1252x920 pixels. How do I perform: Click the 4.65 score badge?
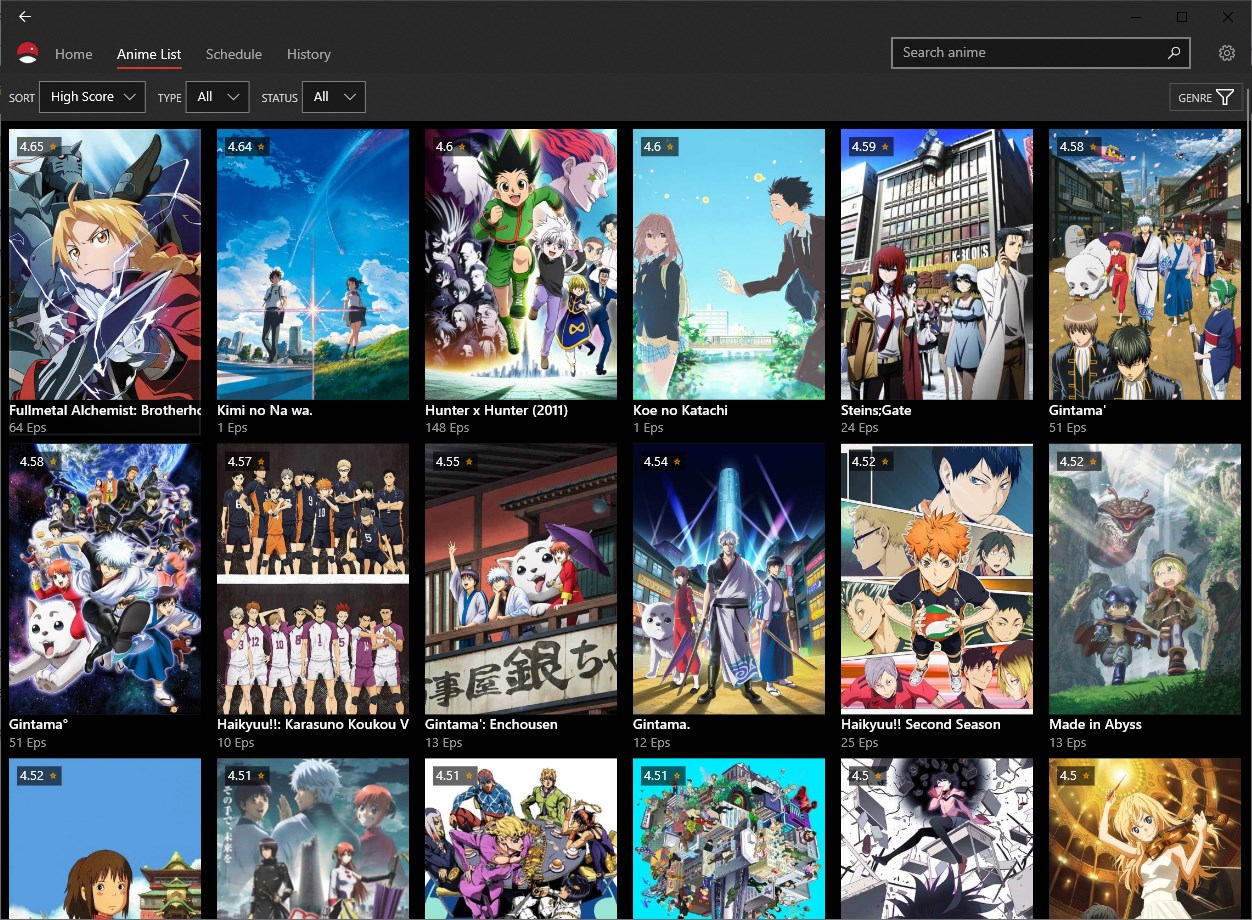coord(39,147)
